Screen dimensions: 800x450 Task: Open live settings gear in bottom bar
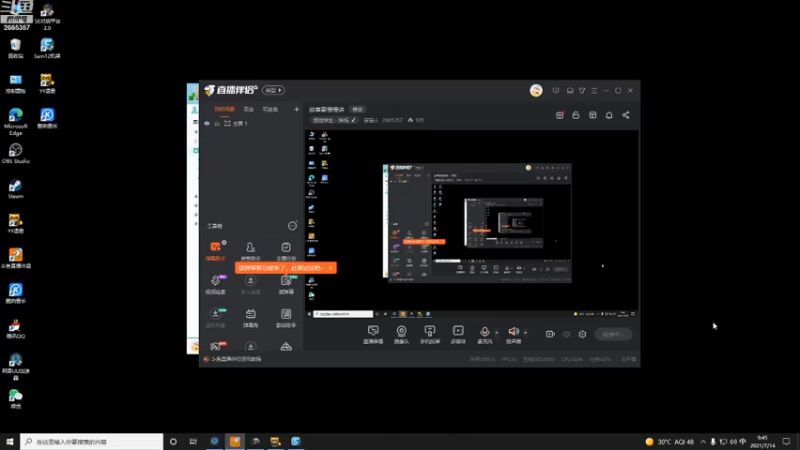582,334
